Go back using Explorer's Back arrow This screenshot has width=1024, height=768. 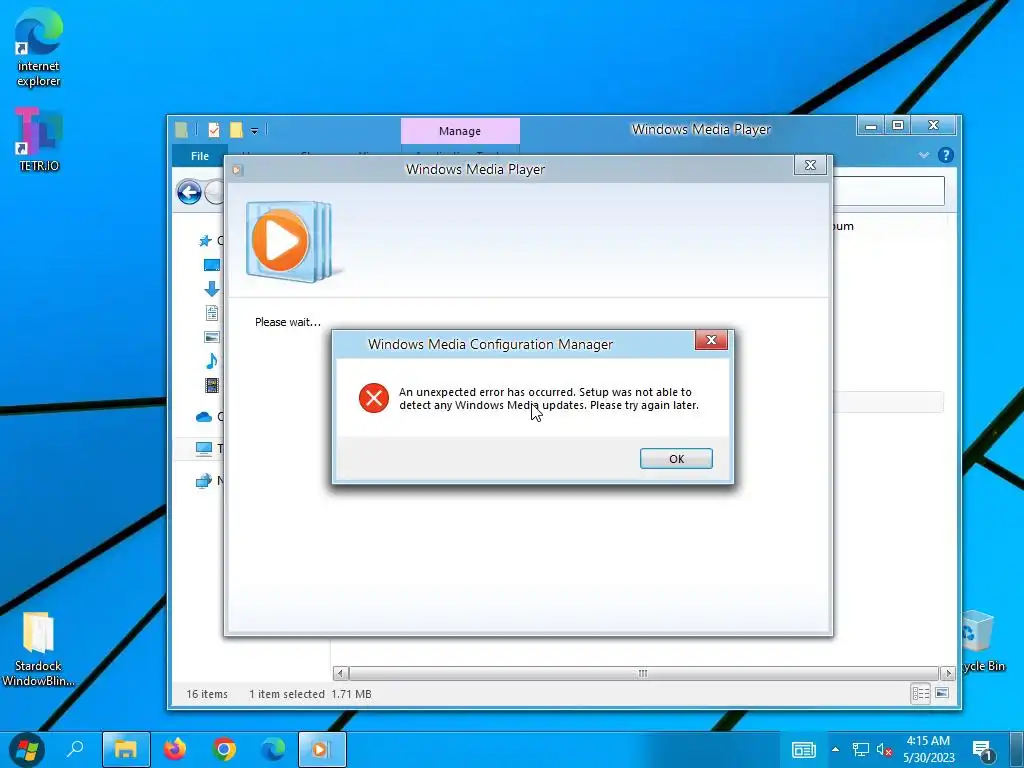[x=189, y=193]
